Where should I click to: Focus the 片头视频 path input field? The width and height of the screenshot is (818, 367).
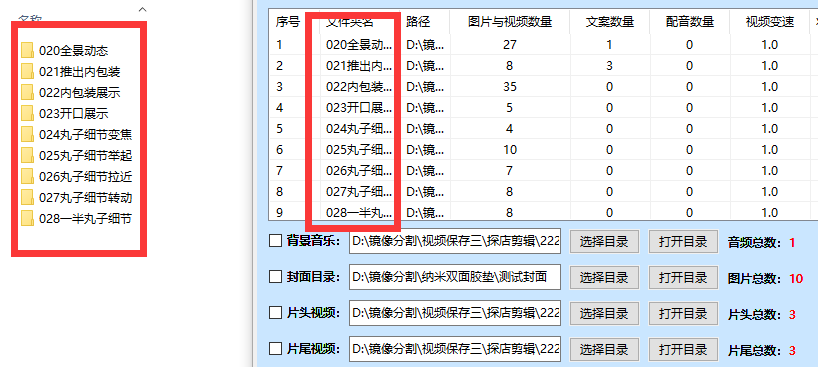(455, 313)
